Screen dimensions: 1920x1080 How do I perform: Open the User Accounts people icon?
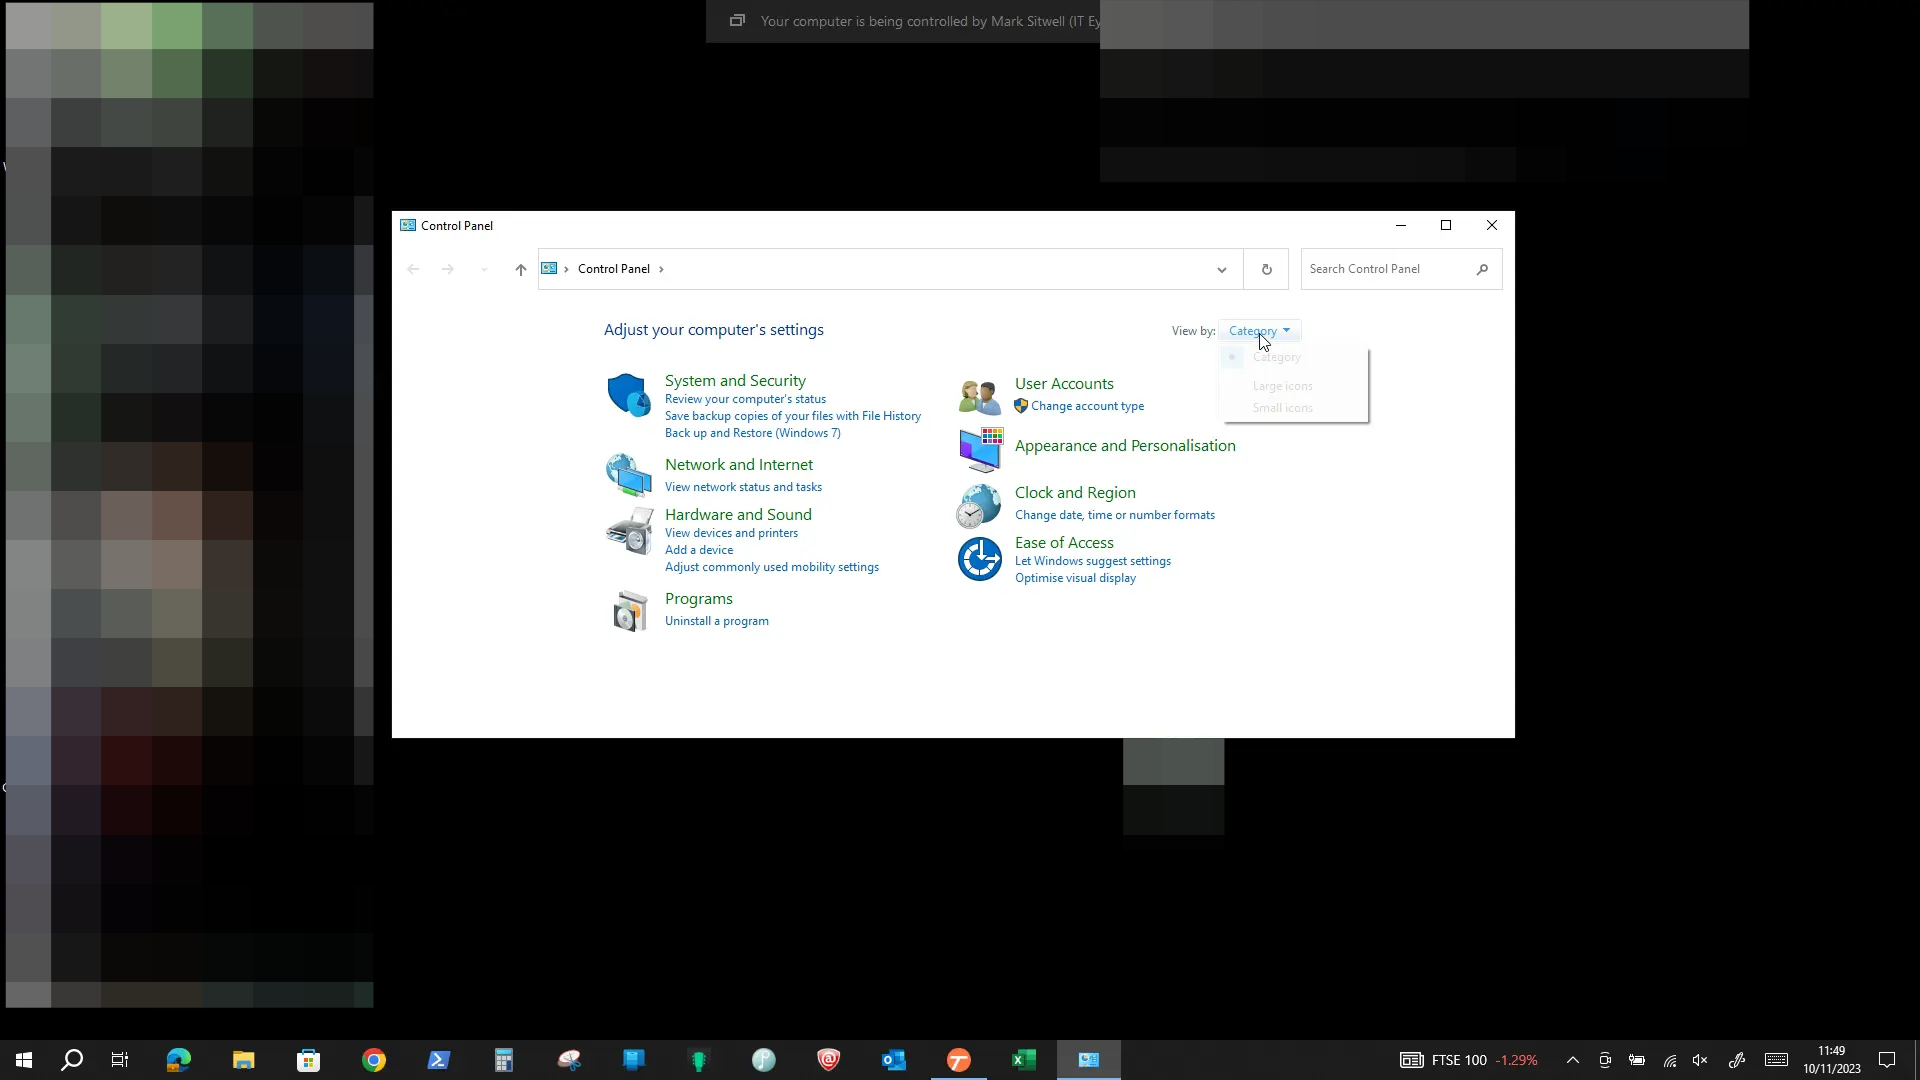[x=979, y=397]
